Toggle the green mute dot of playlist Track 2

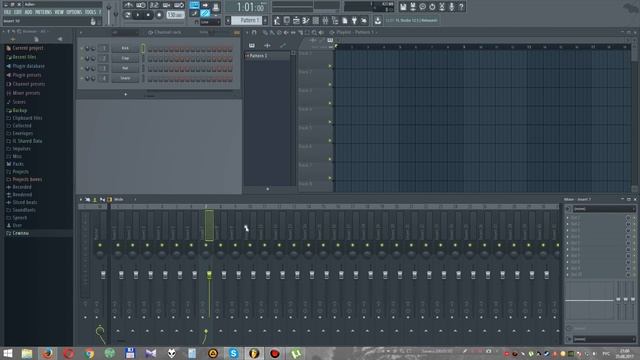pyautogui.click(x=330, y=84)
